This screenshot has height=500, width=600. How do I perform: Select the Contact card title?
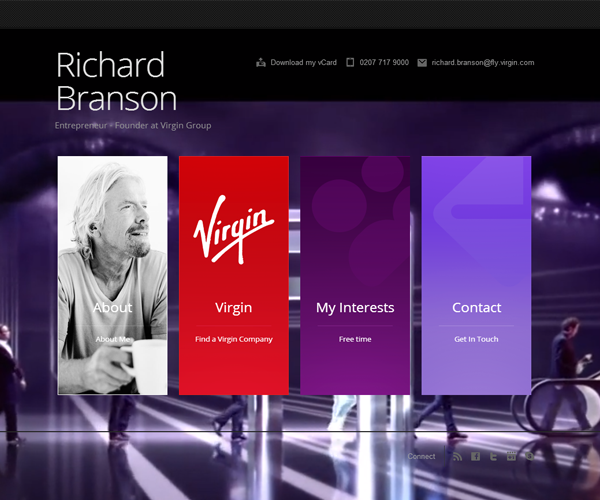pos(476,308)
